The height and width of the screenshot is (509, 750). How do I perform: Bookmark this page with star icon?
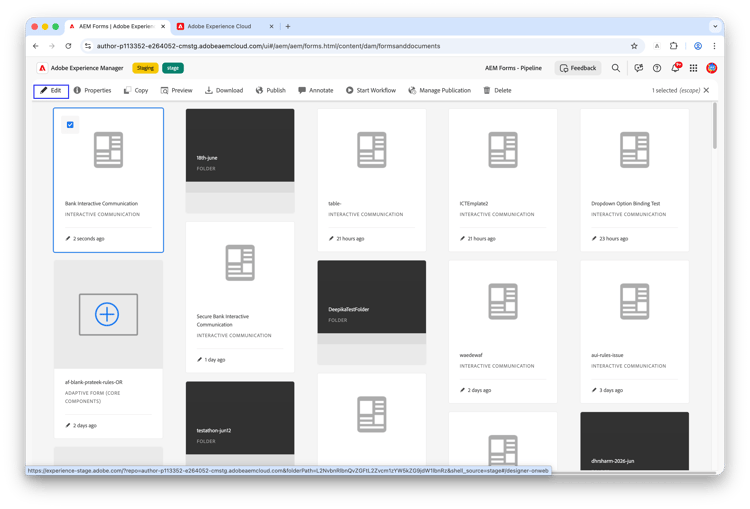click(634, 46)
